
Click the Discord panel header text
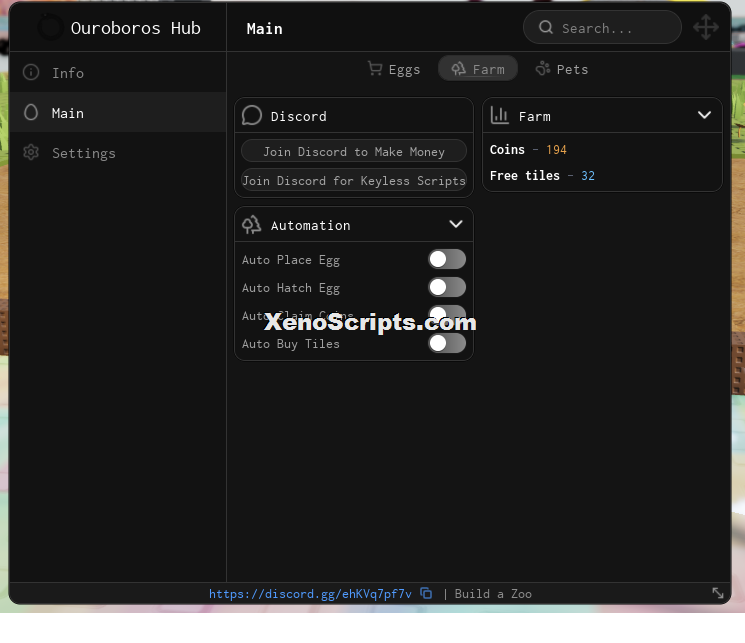(298, 116)
